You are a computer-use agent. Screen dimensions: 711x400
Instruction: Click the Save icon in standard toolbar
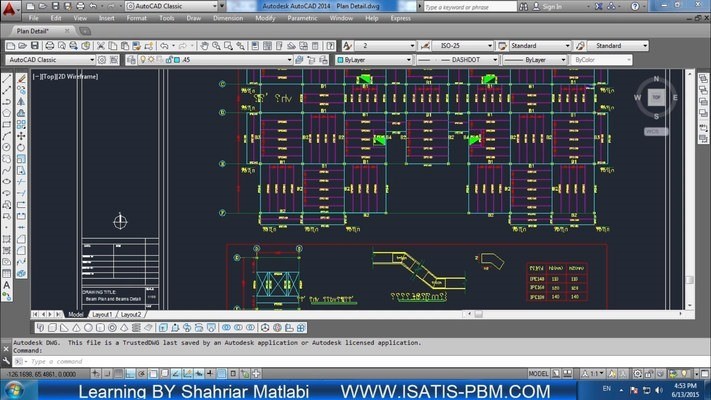click(x=34, y=46)
